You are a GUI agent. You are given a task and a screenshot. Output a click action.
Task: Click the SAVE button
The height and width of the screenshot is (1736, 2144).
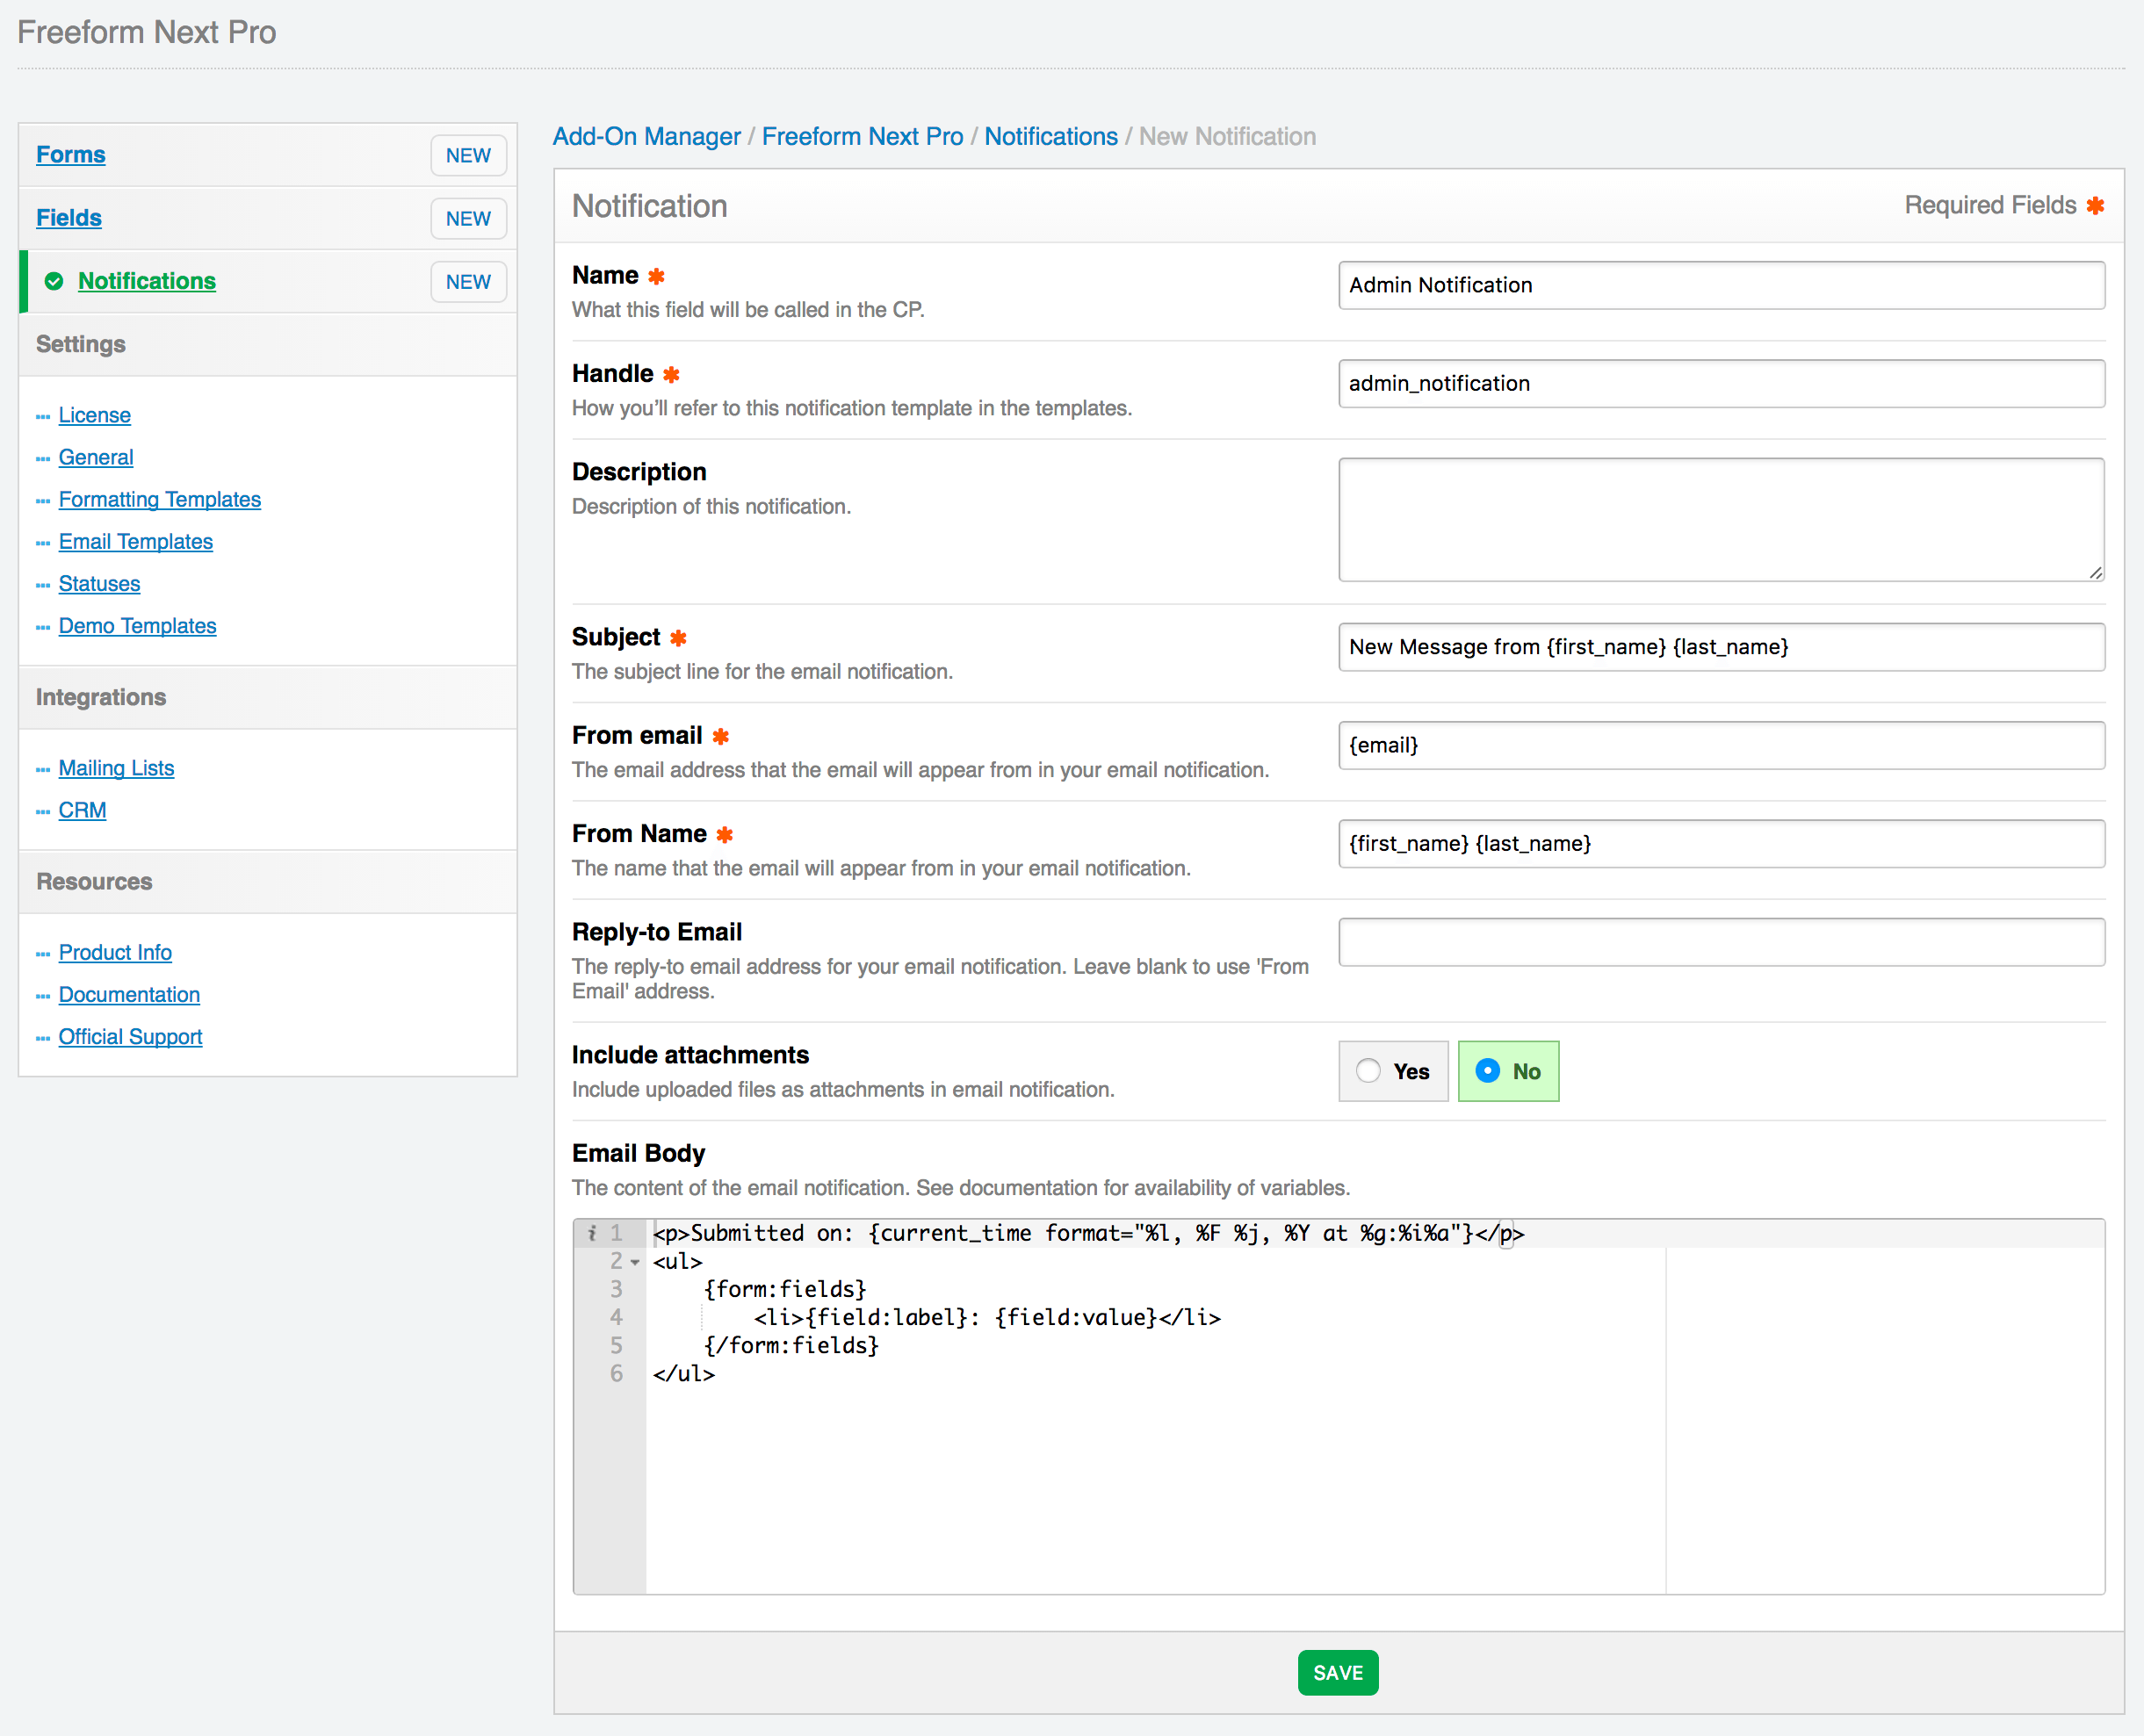coord(1339,1672)
